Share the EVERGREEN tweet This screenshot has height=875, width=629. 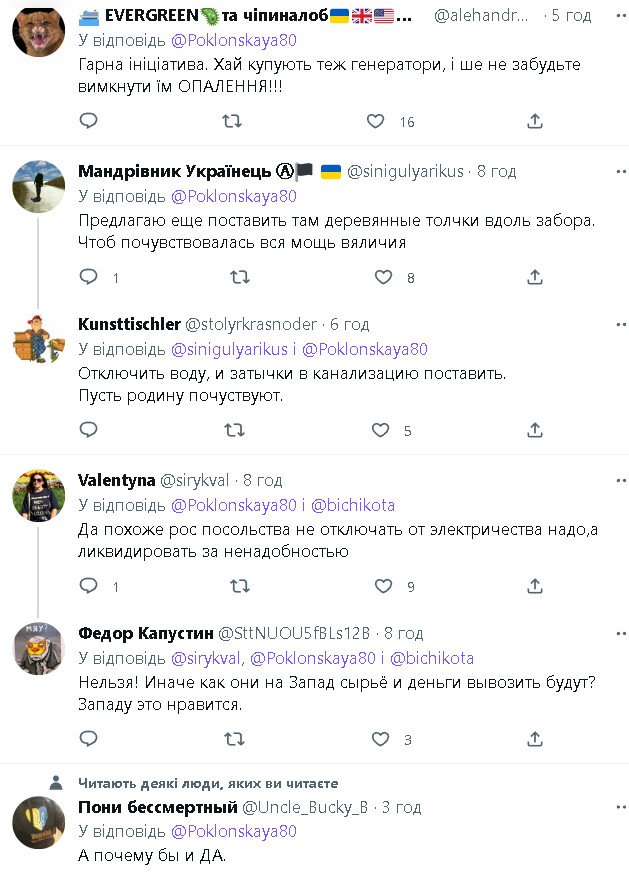[535, 121]
